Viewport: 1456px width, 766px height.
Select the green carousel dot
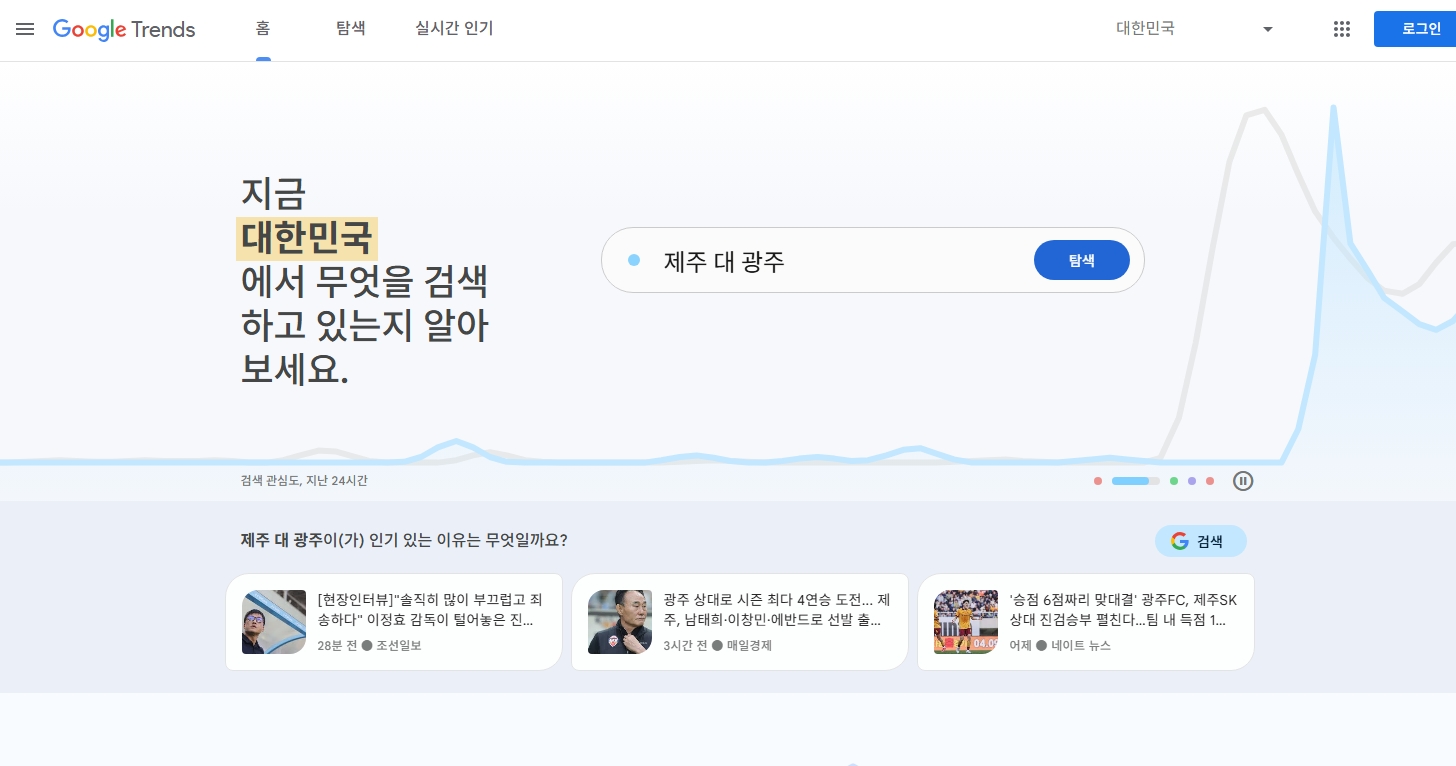[x=1174, y=481]
